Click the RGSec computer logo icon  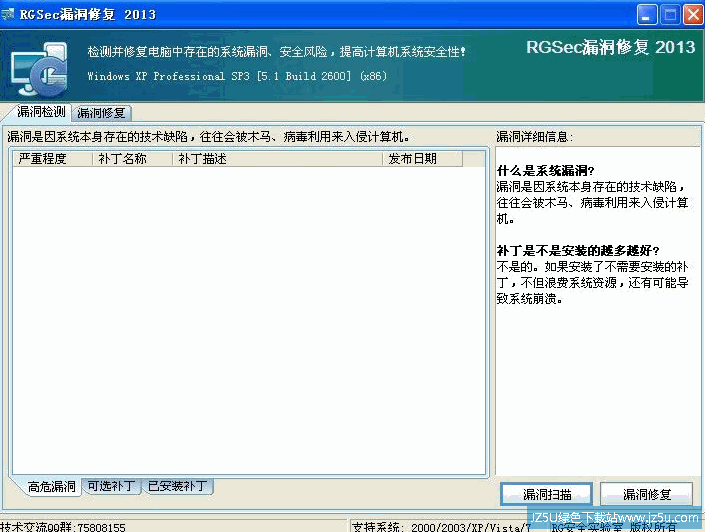pyautogui.click(x=40, y=68)
